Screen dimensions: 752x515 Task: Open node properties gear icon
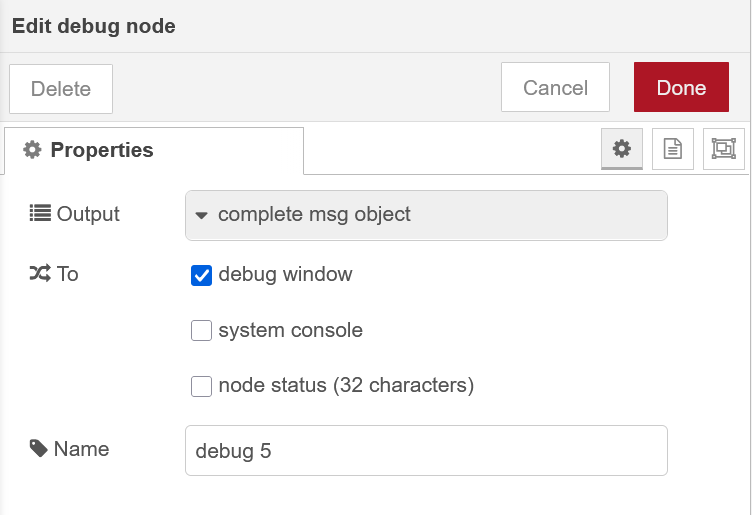coord(622,149)
